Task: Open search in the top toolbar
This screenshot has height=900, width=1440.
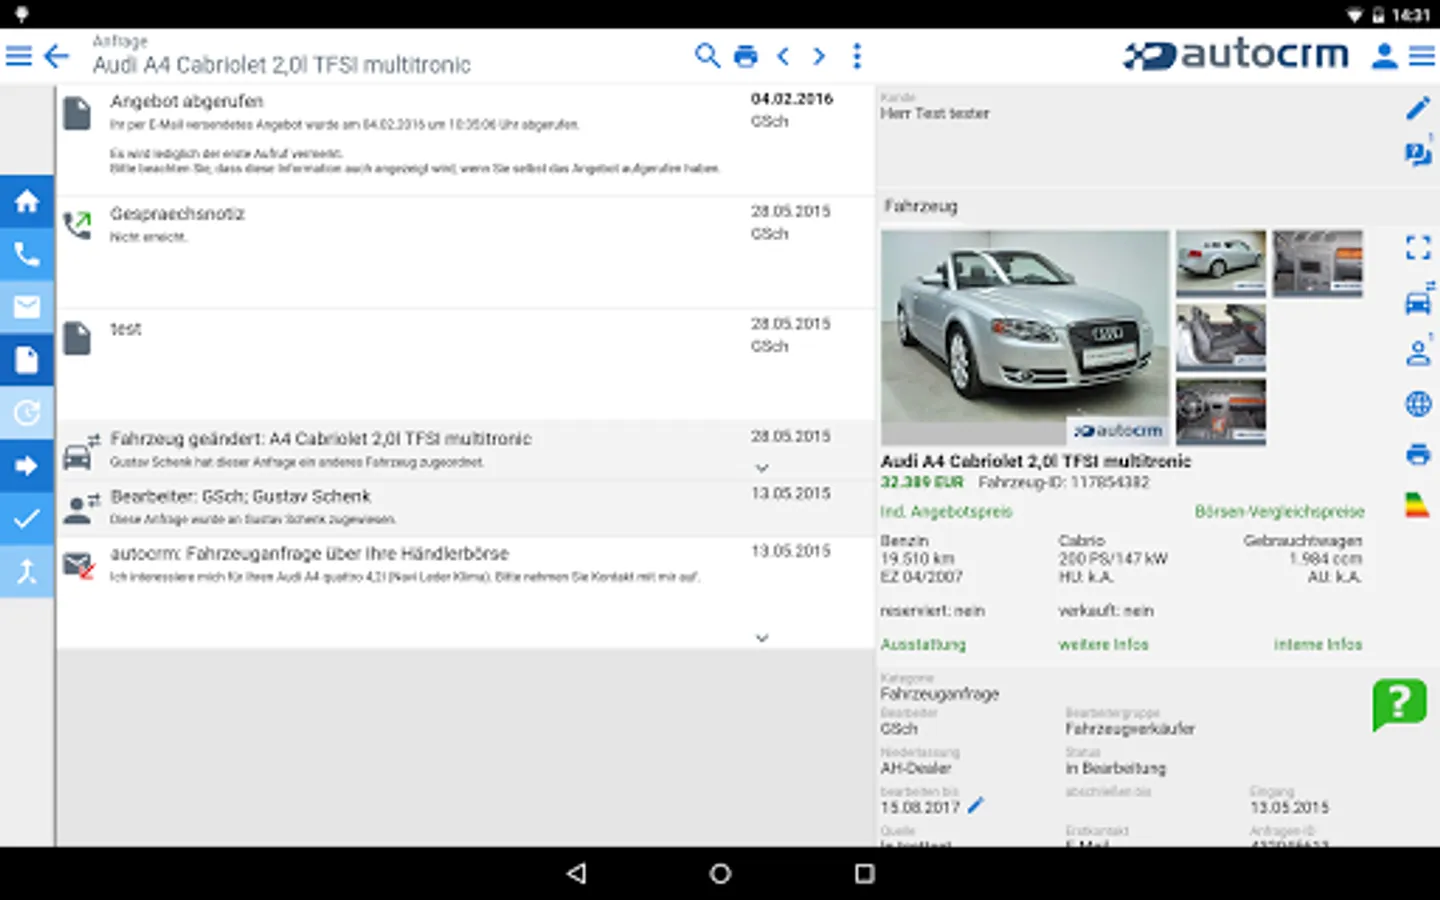Action: [x=707, y=56]
